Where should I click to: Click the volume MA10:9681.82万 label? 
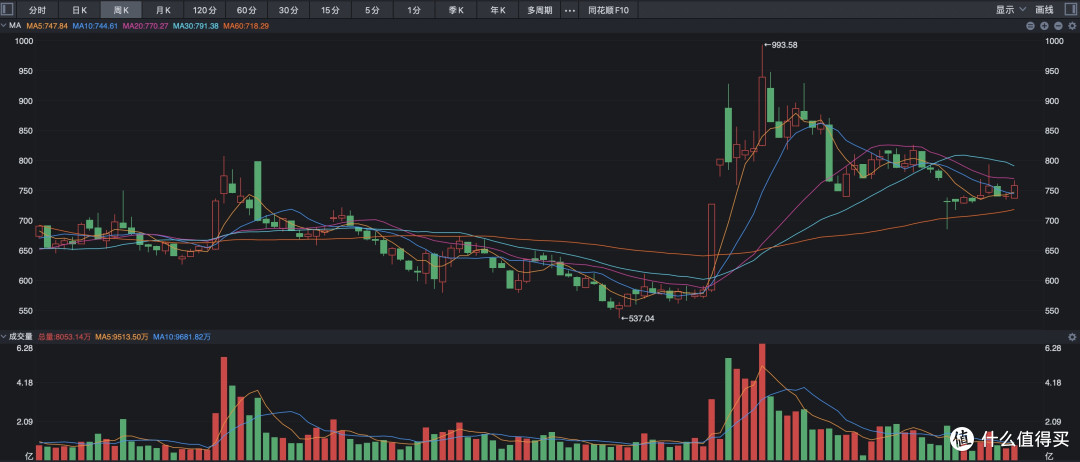point(182,337)
